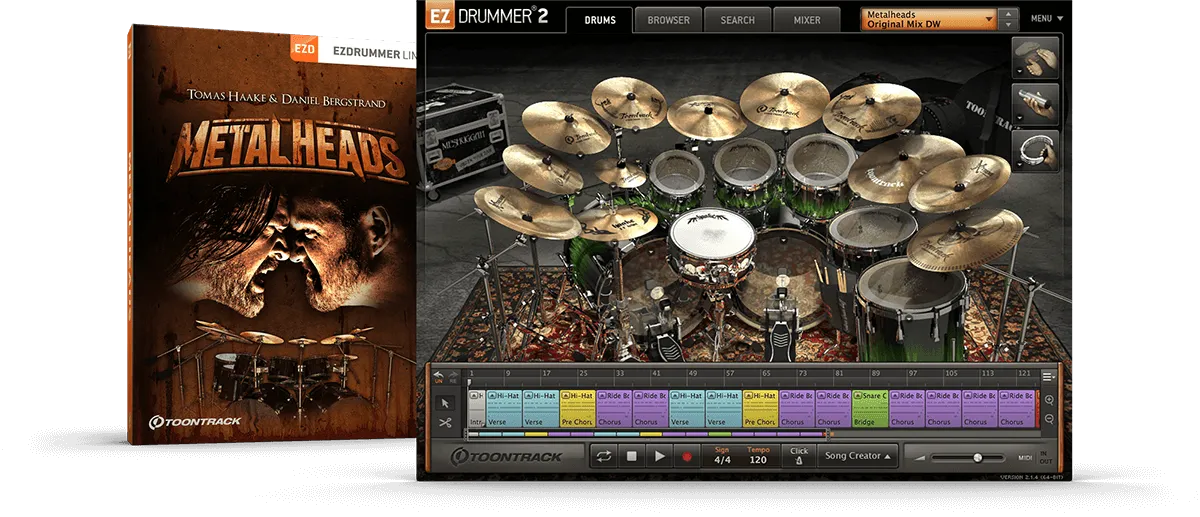
Task: Audition the shaker percussion instrument
Action: [1036, 104]
